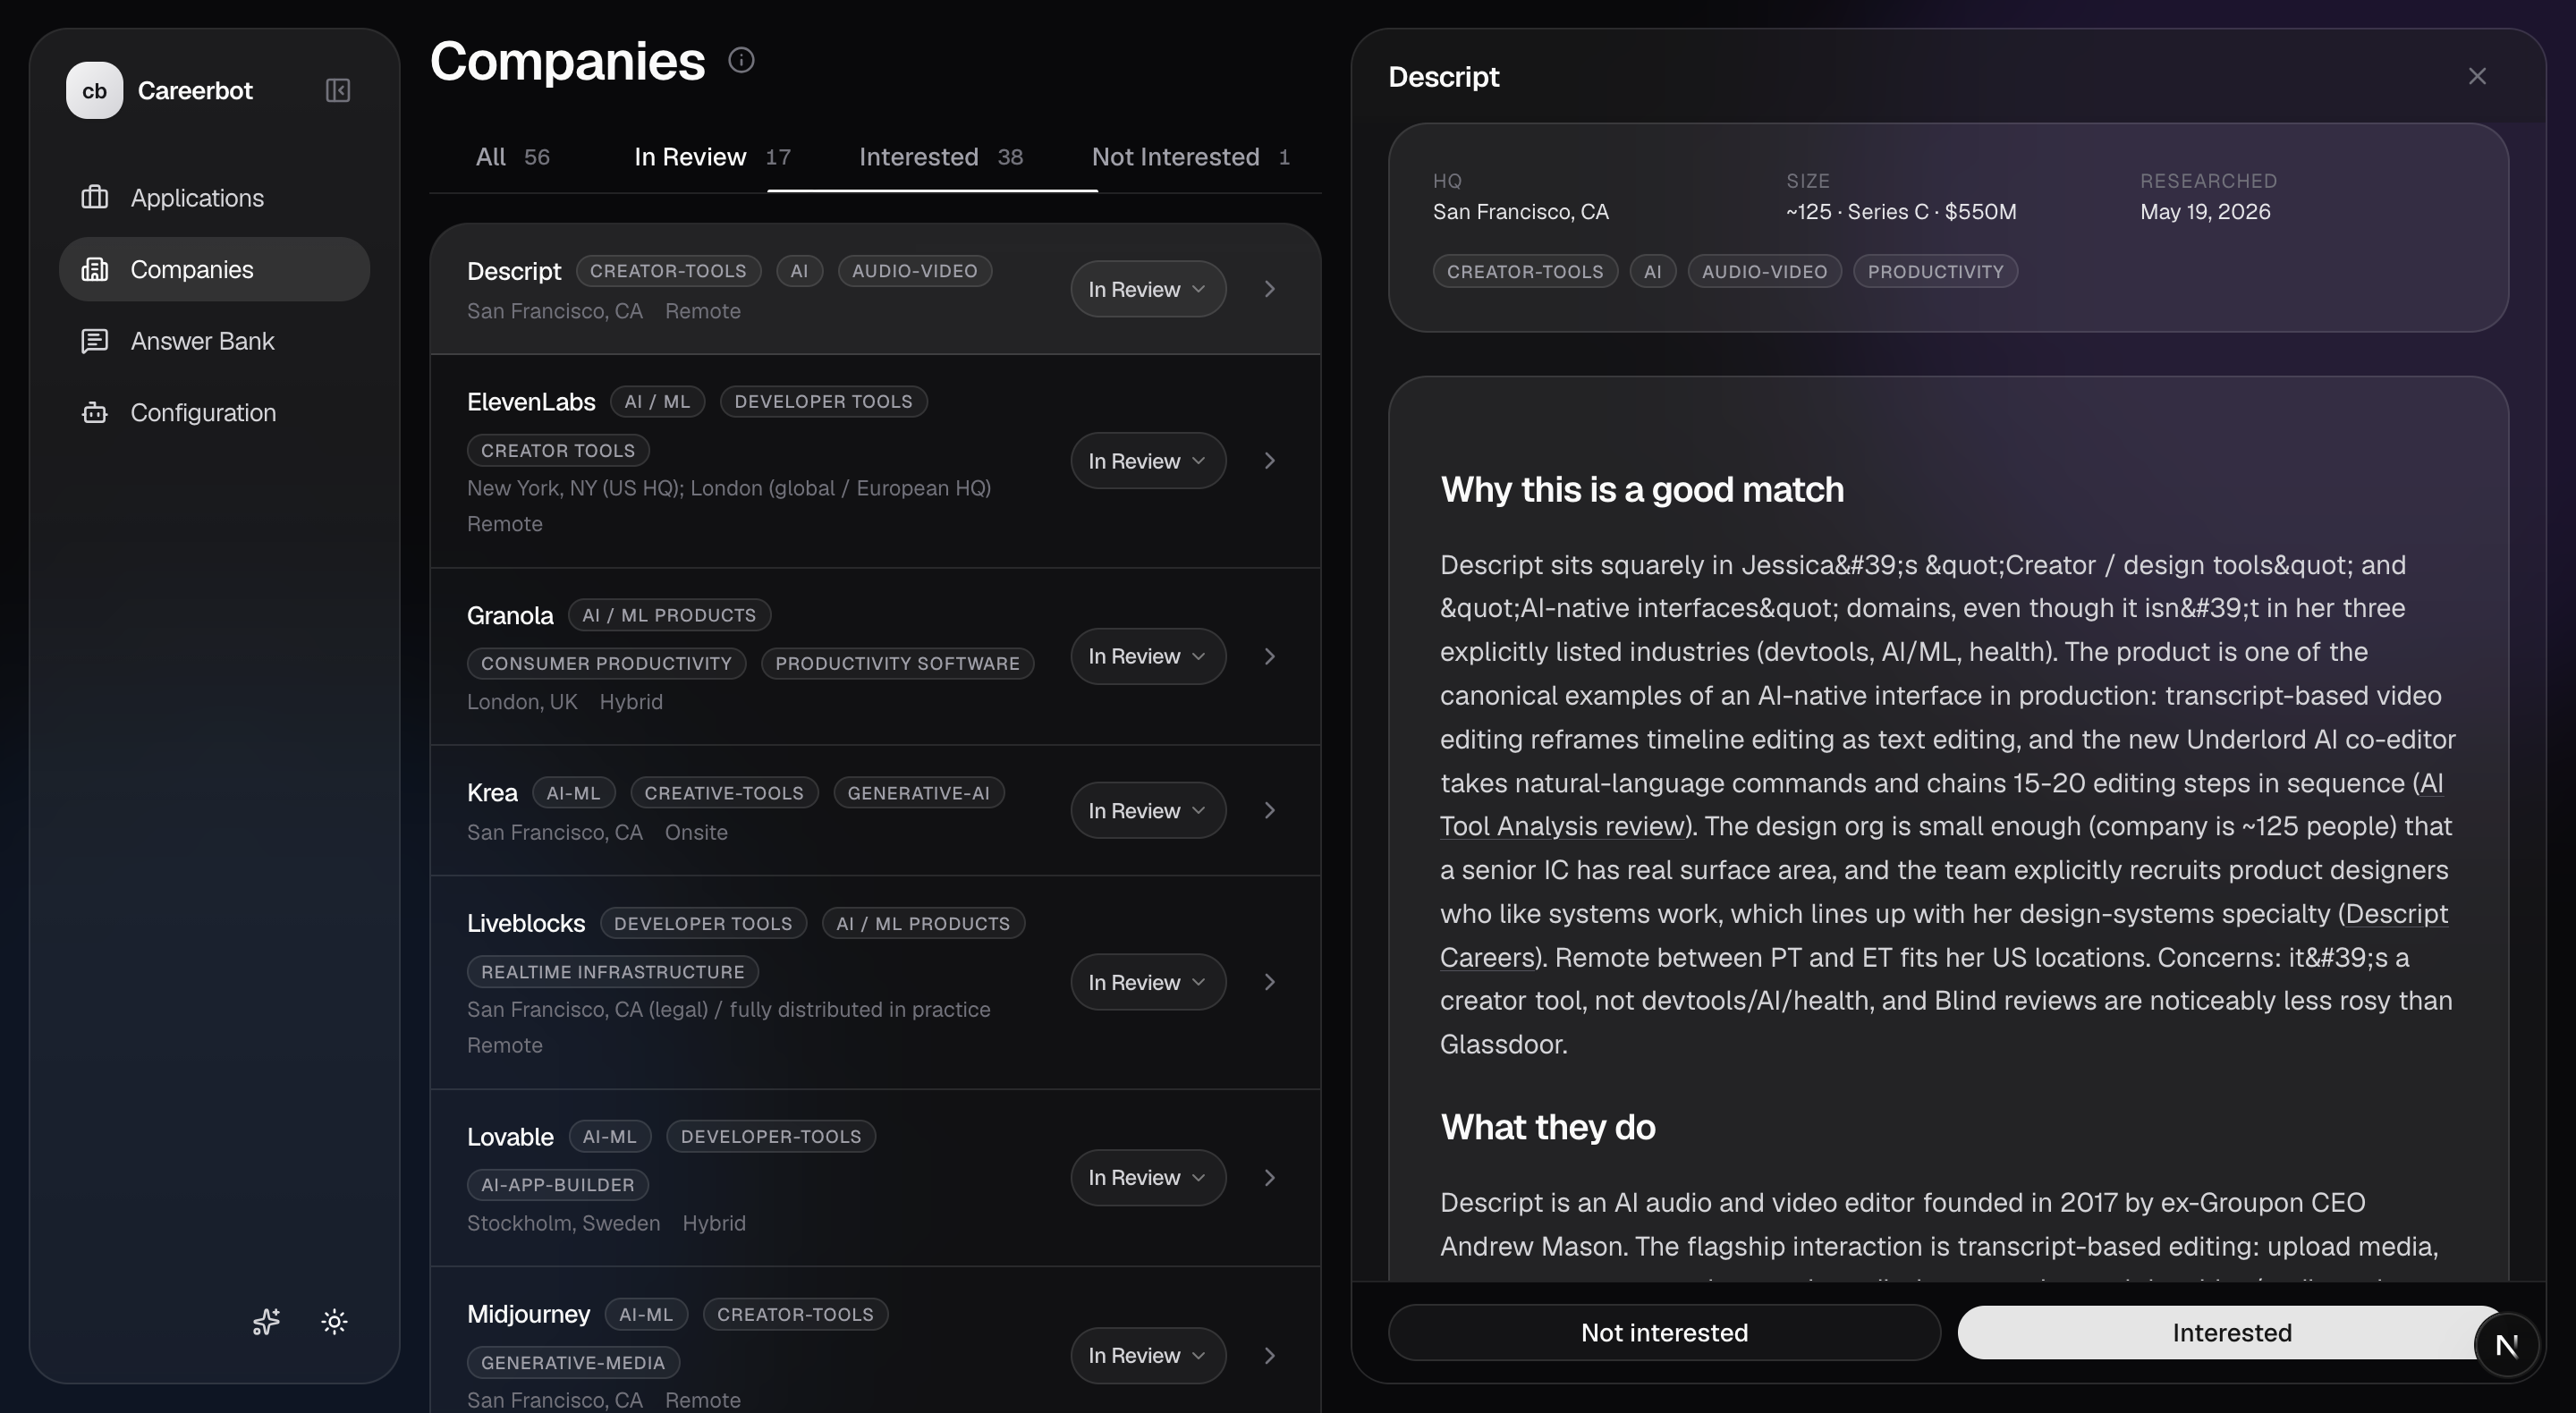
Task: Show Companies info icon
Action: point(741,60)
